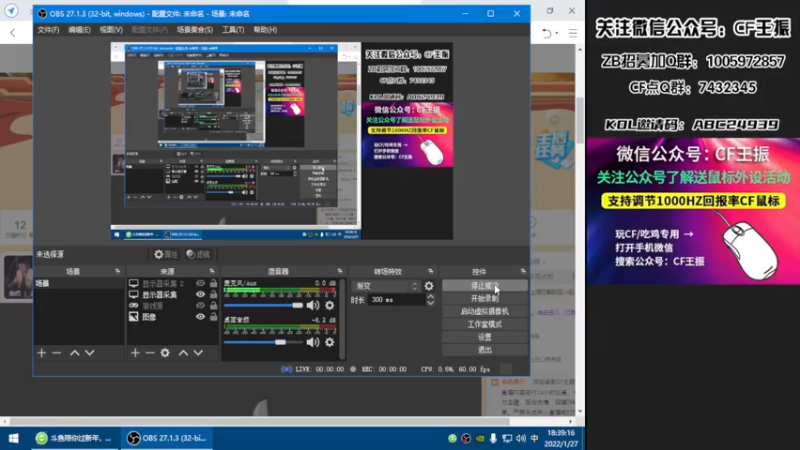Mute the 麦克风/Aux speaker icon
The height and width of the screenshot is (450, 800).
tap(313, 305)
